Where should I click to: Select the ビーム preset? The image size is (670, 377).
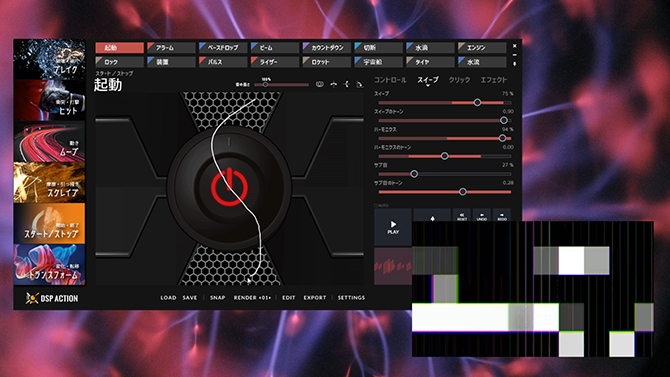point(275,47)
